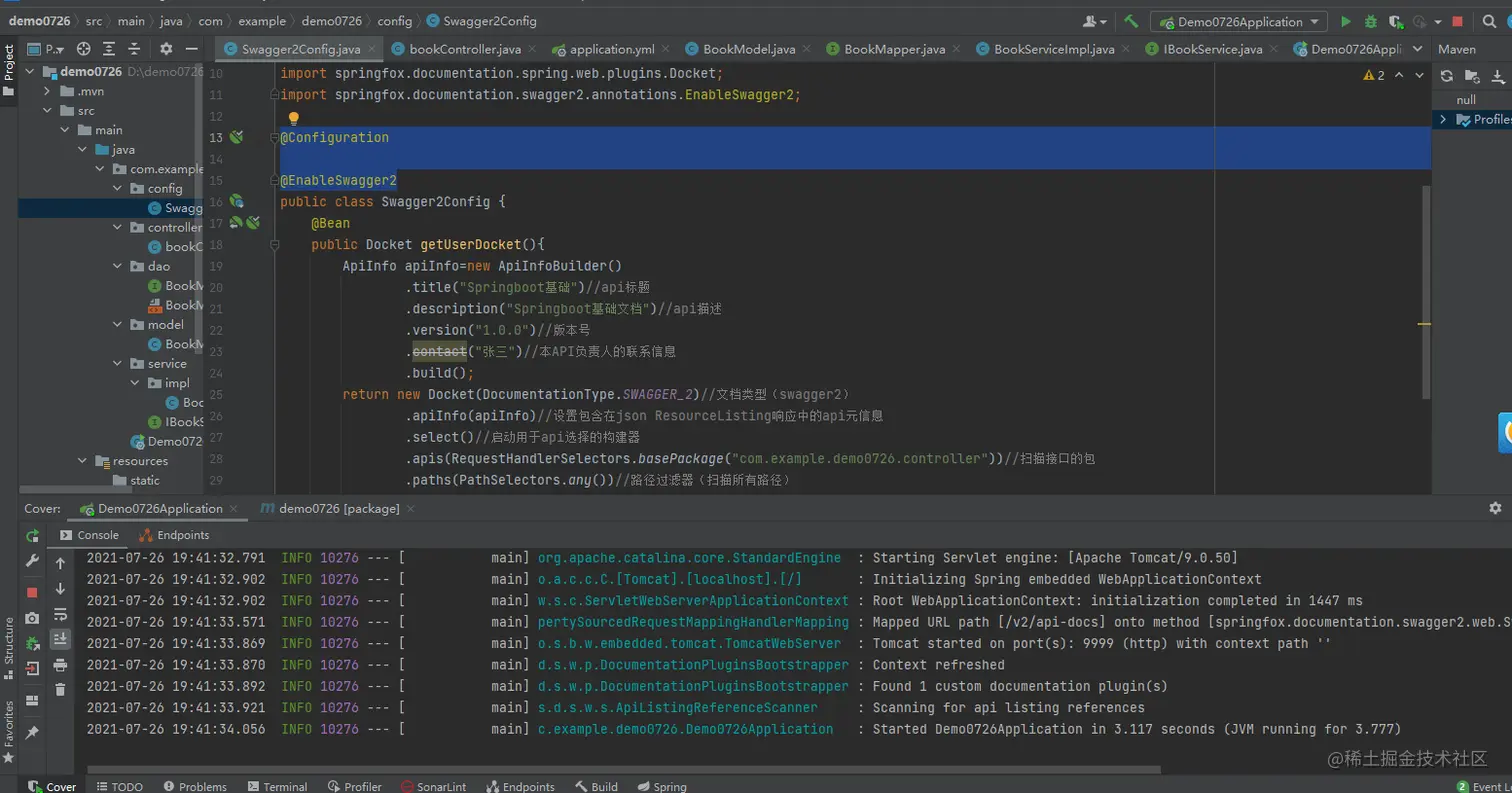1512x793 pixels.
Task: Build project using the hammer icon
Action: [1131, 22]
